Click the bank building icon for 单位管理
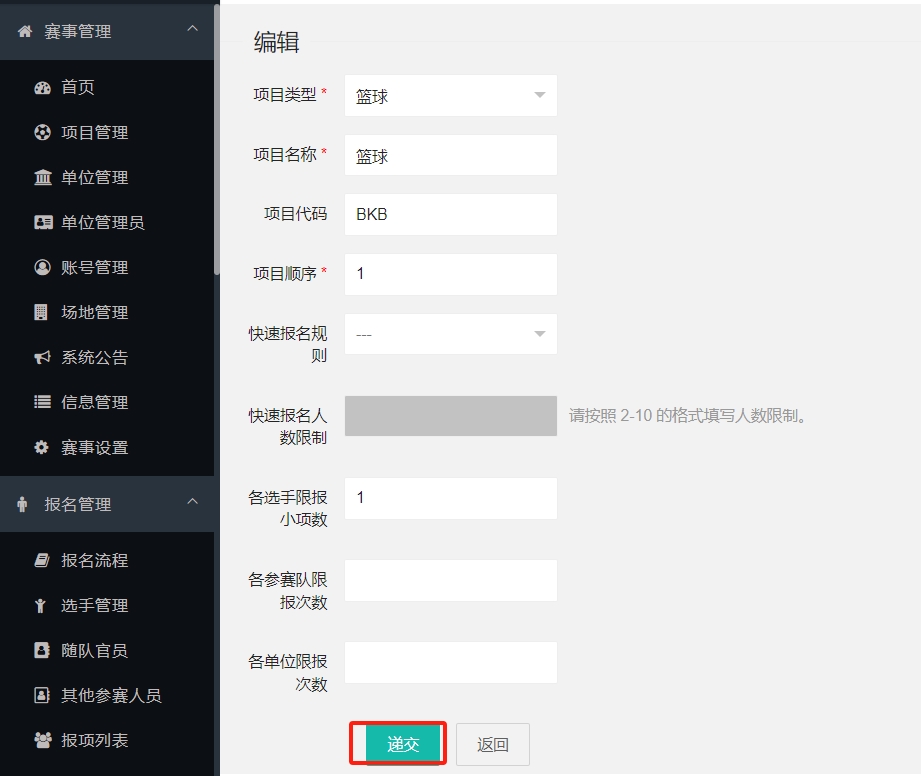The width and height of the screenshot is (921, 776). (42, 178)
